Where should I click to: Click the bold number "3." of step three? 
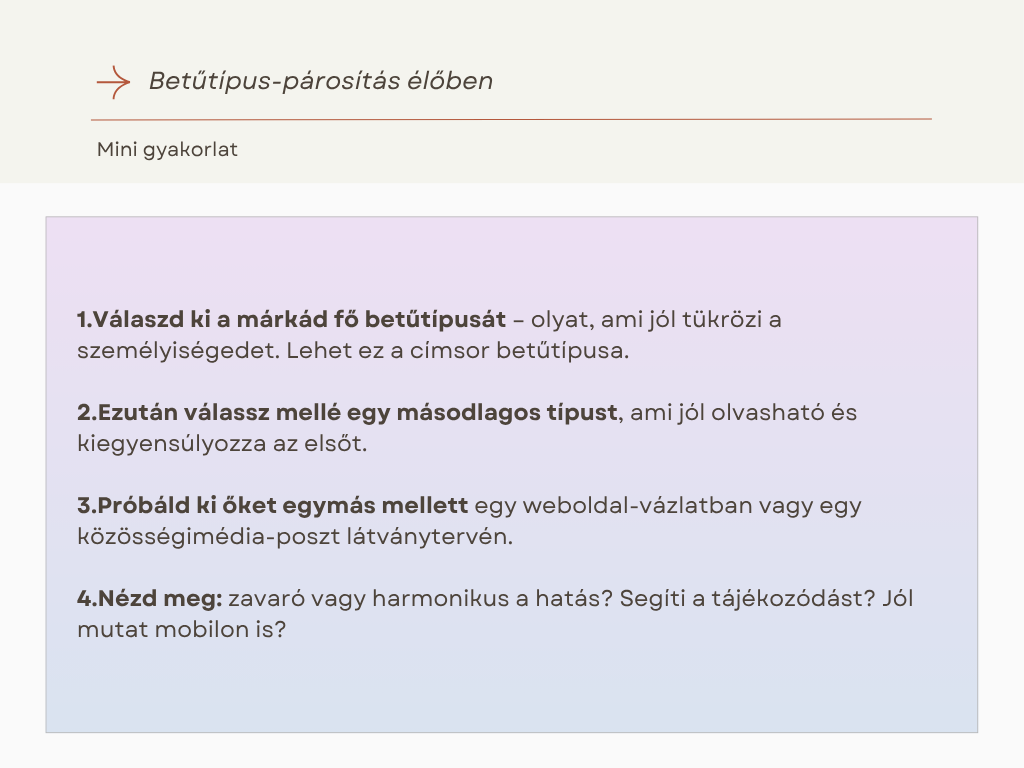pyautogui.click(x=86, y=505)
